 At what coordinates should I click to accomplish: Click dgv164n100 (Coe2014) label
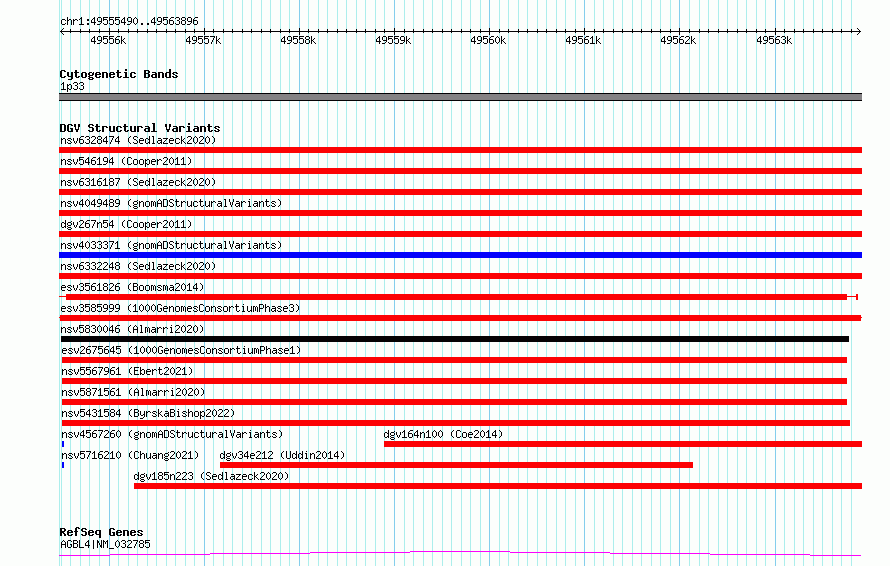click(x=443, y=434)
